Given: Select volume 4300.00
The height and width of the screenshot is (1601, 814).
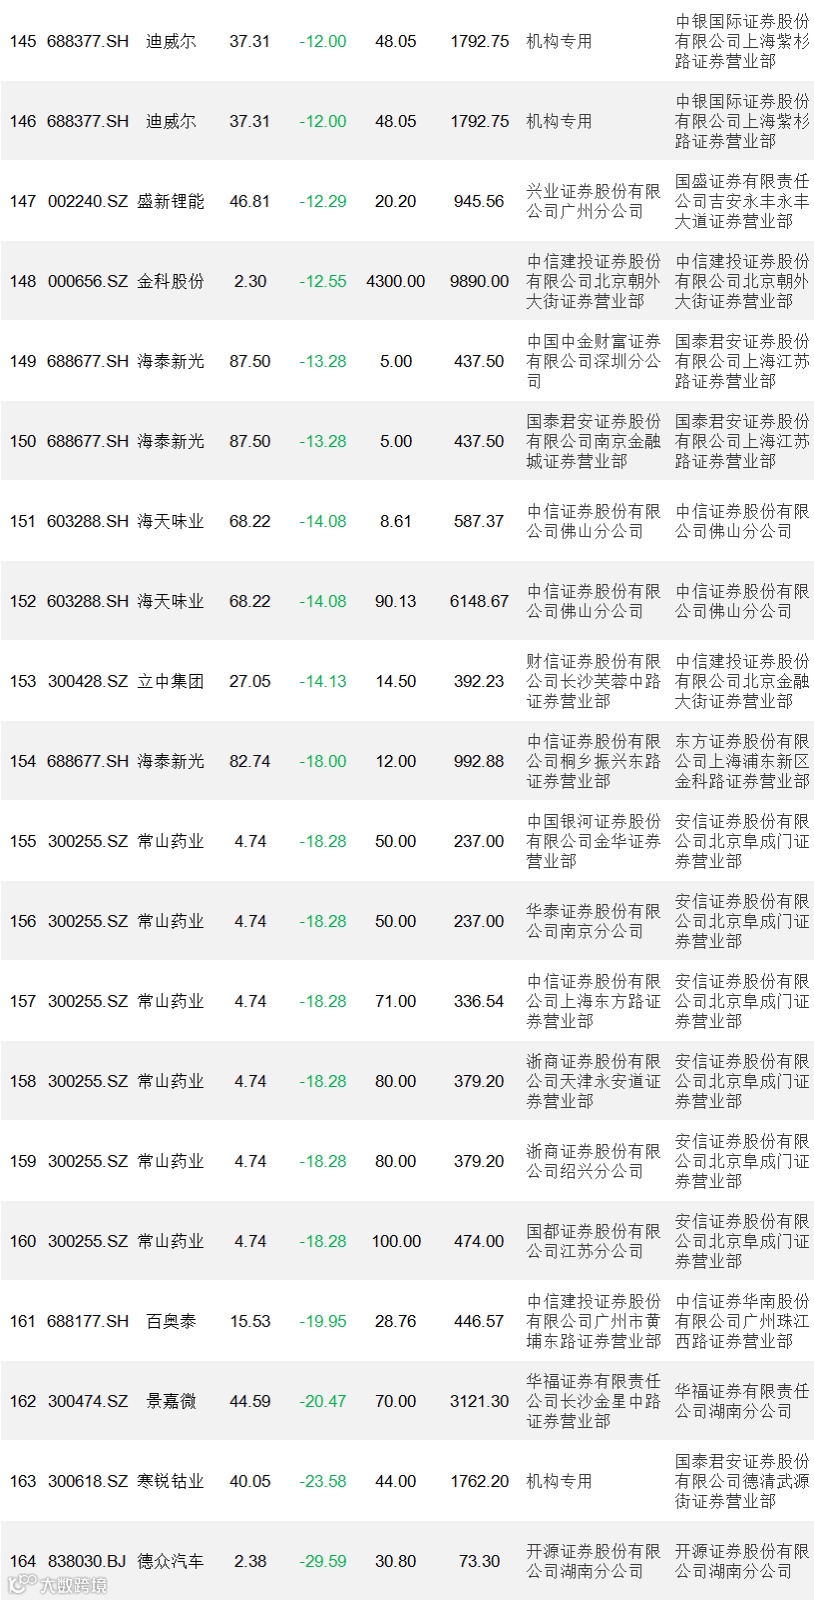Looking at the screenshot, I should click(396, 281).
